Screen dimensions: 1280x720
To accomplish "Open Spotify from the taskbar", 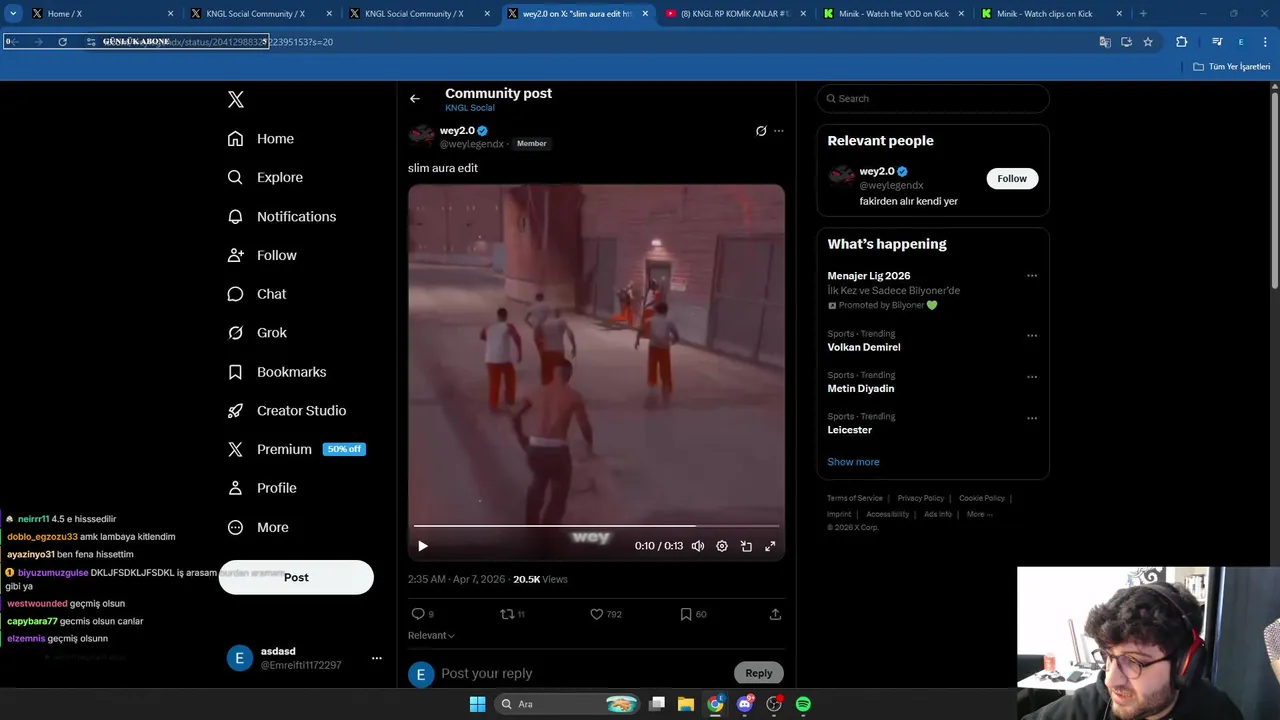I will click(803, 704).
